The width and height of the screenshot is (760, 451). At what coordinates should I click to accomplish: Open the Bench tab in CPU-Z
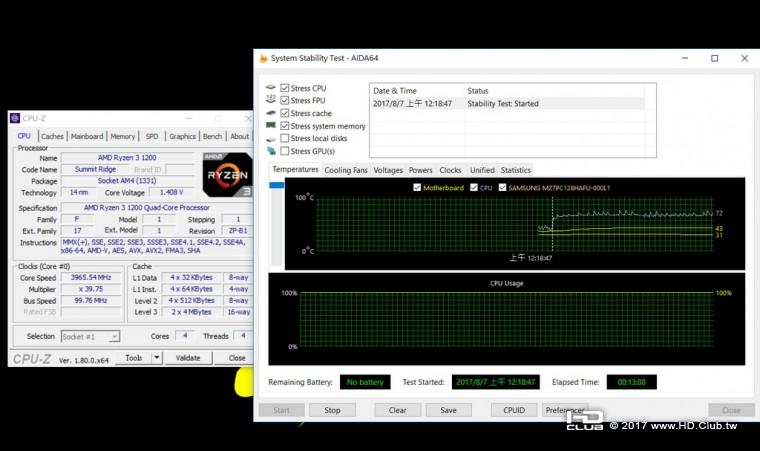tap(212, 136)
